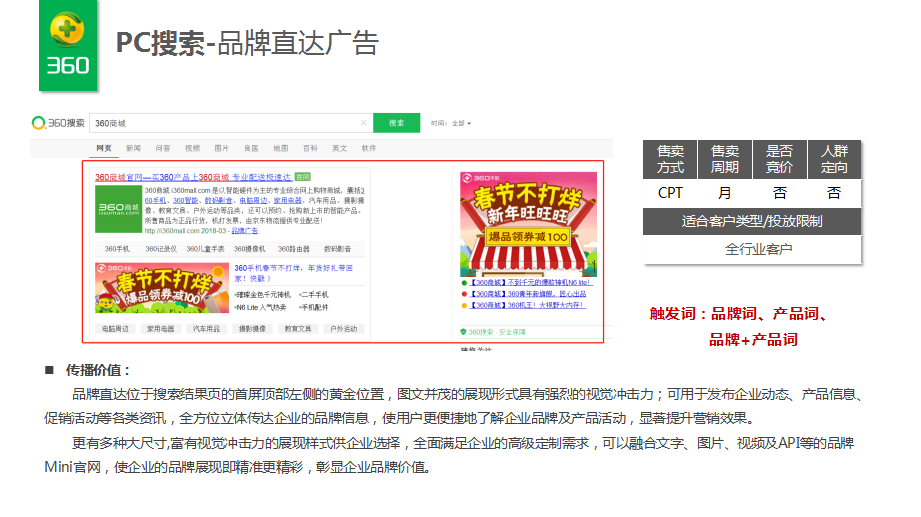The image size is (921, 517).
Task: Click the 摄影摄像 category button
Action: 252,328
